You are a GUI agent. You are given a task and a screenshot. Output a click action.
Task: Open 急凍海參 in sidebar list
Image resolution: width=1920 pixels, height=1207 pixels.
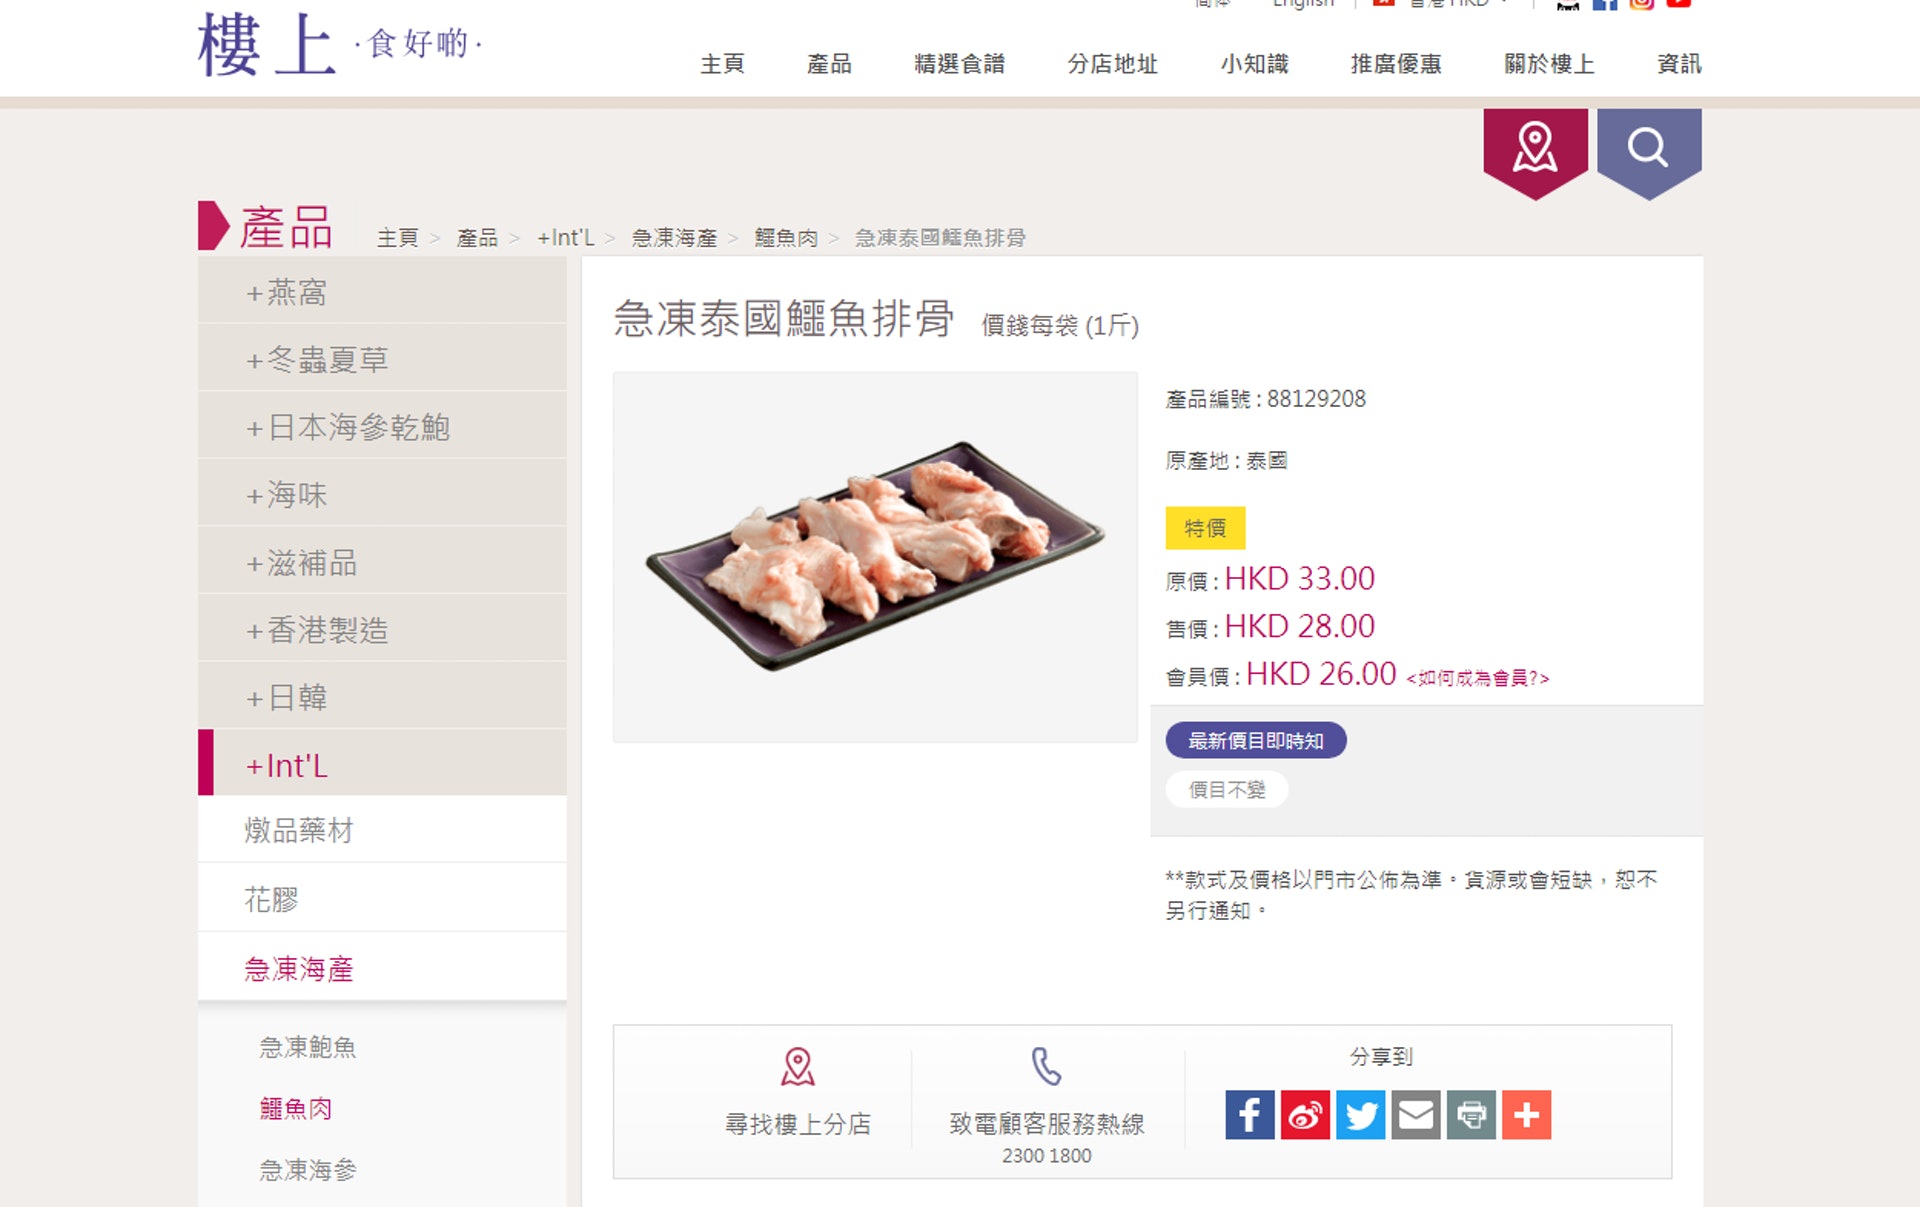click(x=308, y=1170)
